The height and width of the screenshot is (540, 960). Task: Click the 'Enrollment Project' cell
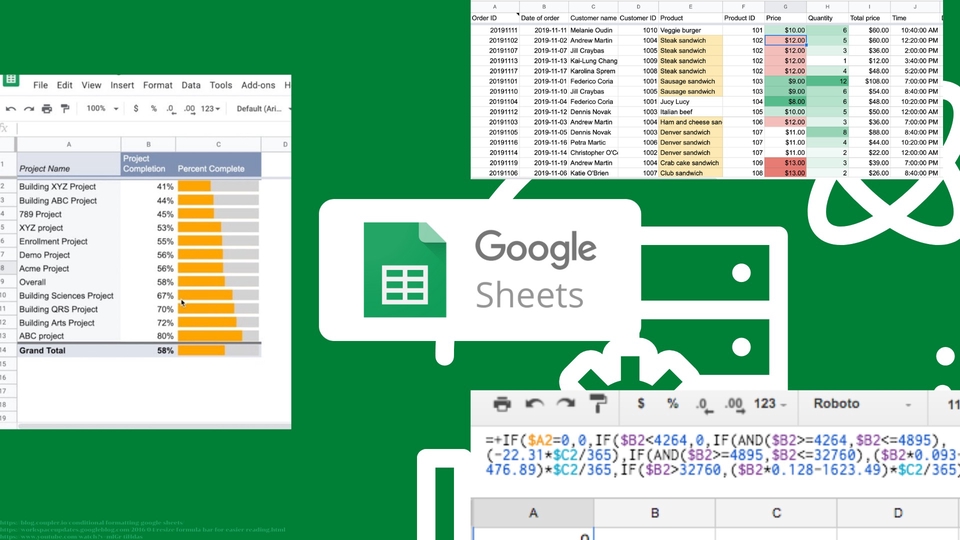[x=69, y=241]
